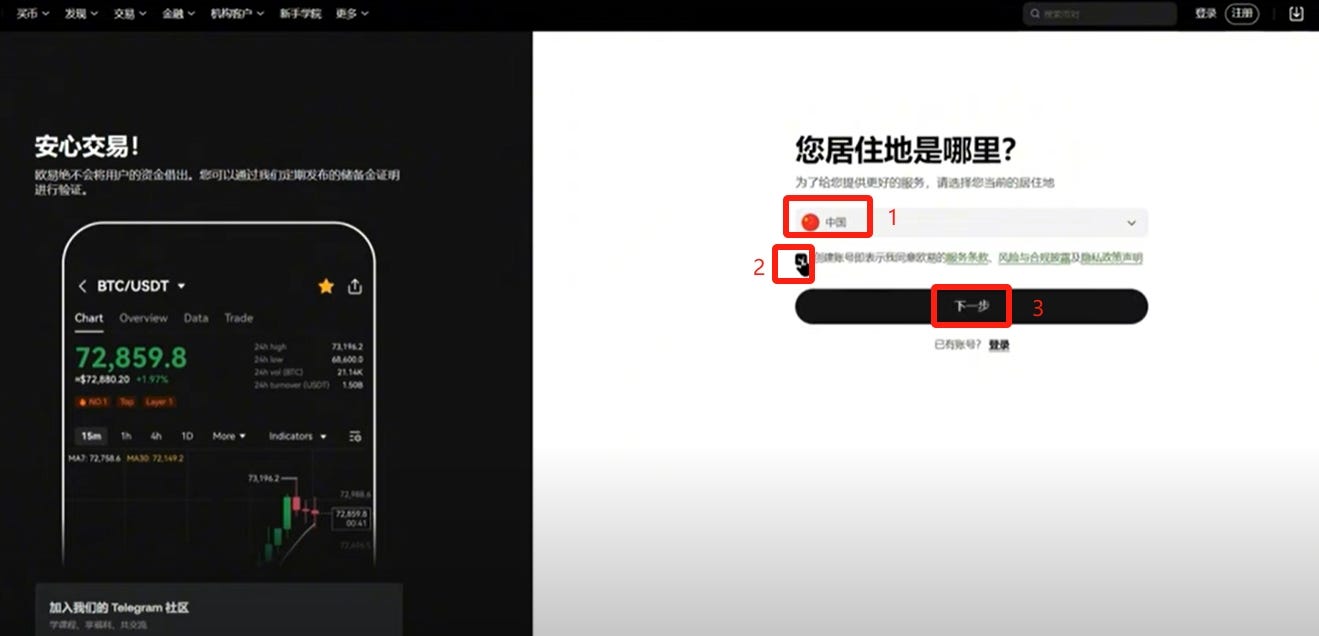Click the 安心交易! heading

[86, 147]
